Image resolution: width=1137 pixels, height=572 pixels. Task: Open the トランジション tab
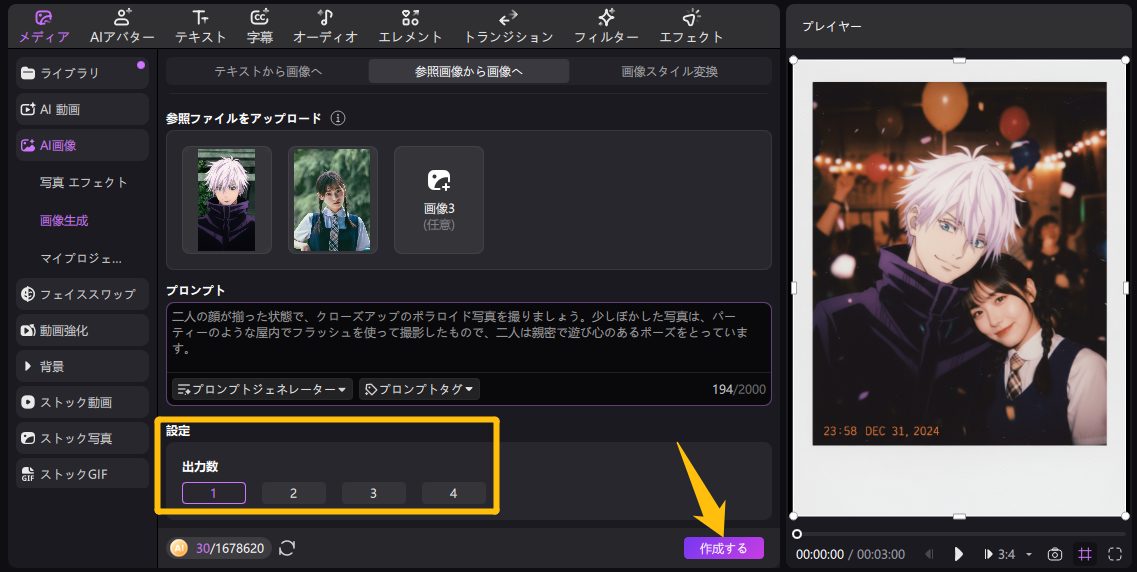coord(508,27)
